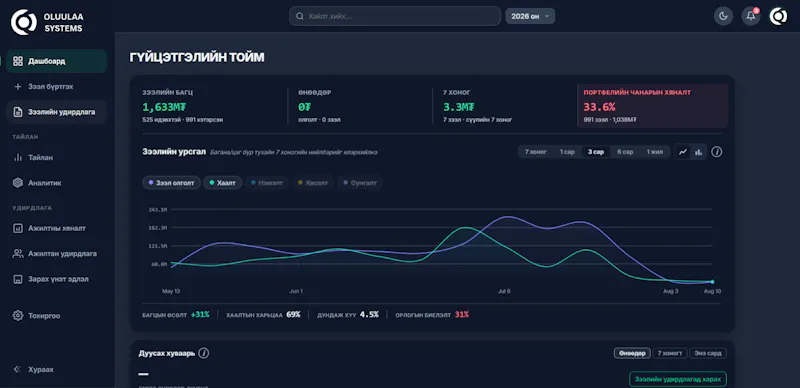The width and height of the screenshot is (800, 388).
Task: Toggle dark mode with the moon icon
Action: tap(723, 16)
